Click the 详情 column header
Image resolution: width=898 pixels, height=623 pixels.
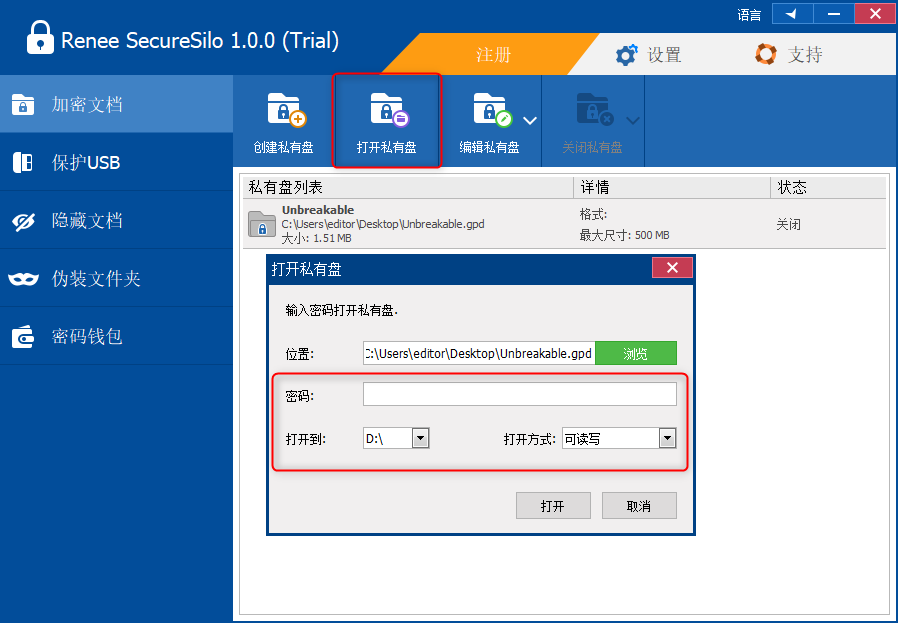(x=672, y=187)
